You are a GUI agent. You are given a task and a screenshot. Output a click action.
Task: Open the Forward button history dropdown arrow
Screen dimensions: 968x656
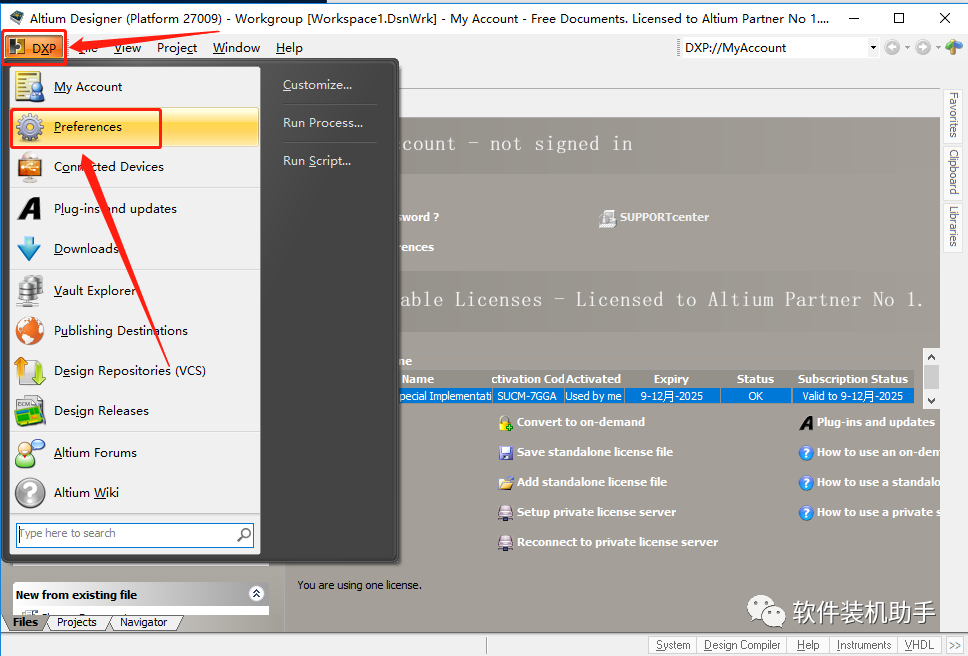tap(938, 48)
